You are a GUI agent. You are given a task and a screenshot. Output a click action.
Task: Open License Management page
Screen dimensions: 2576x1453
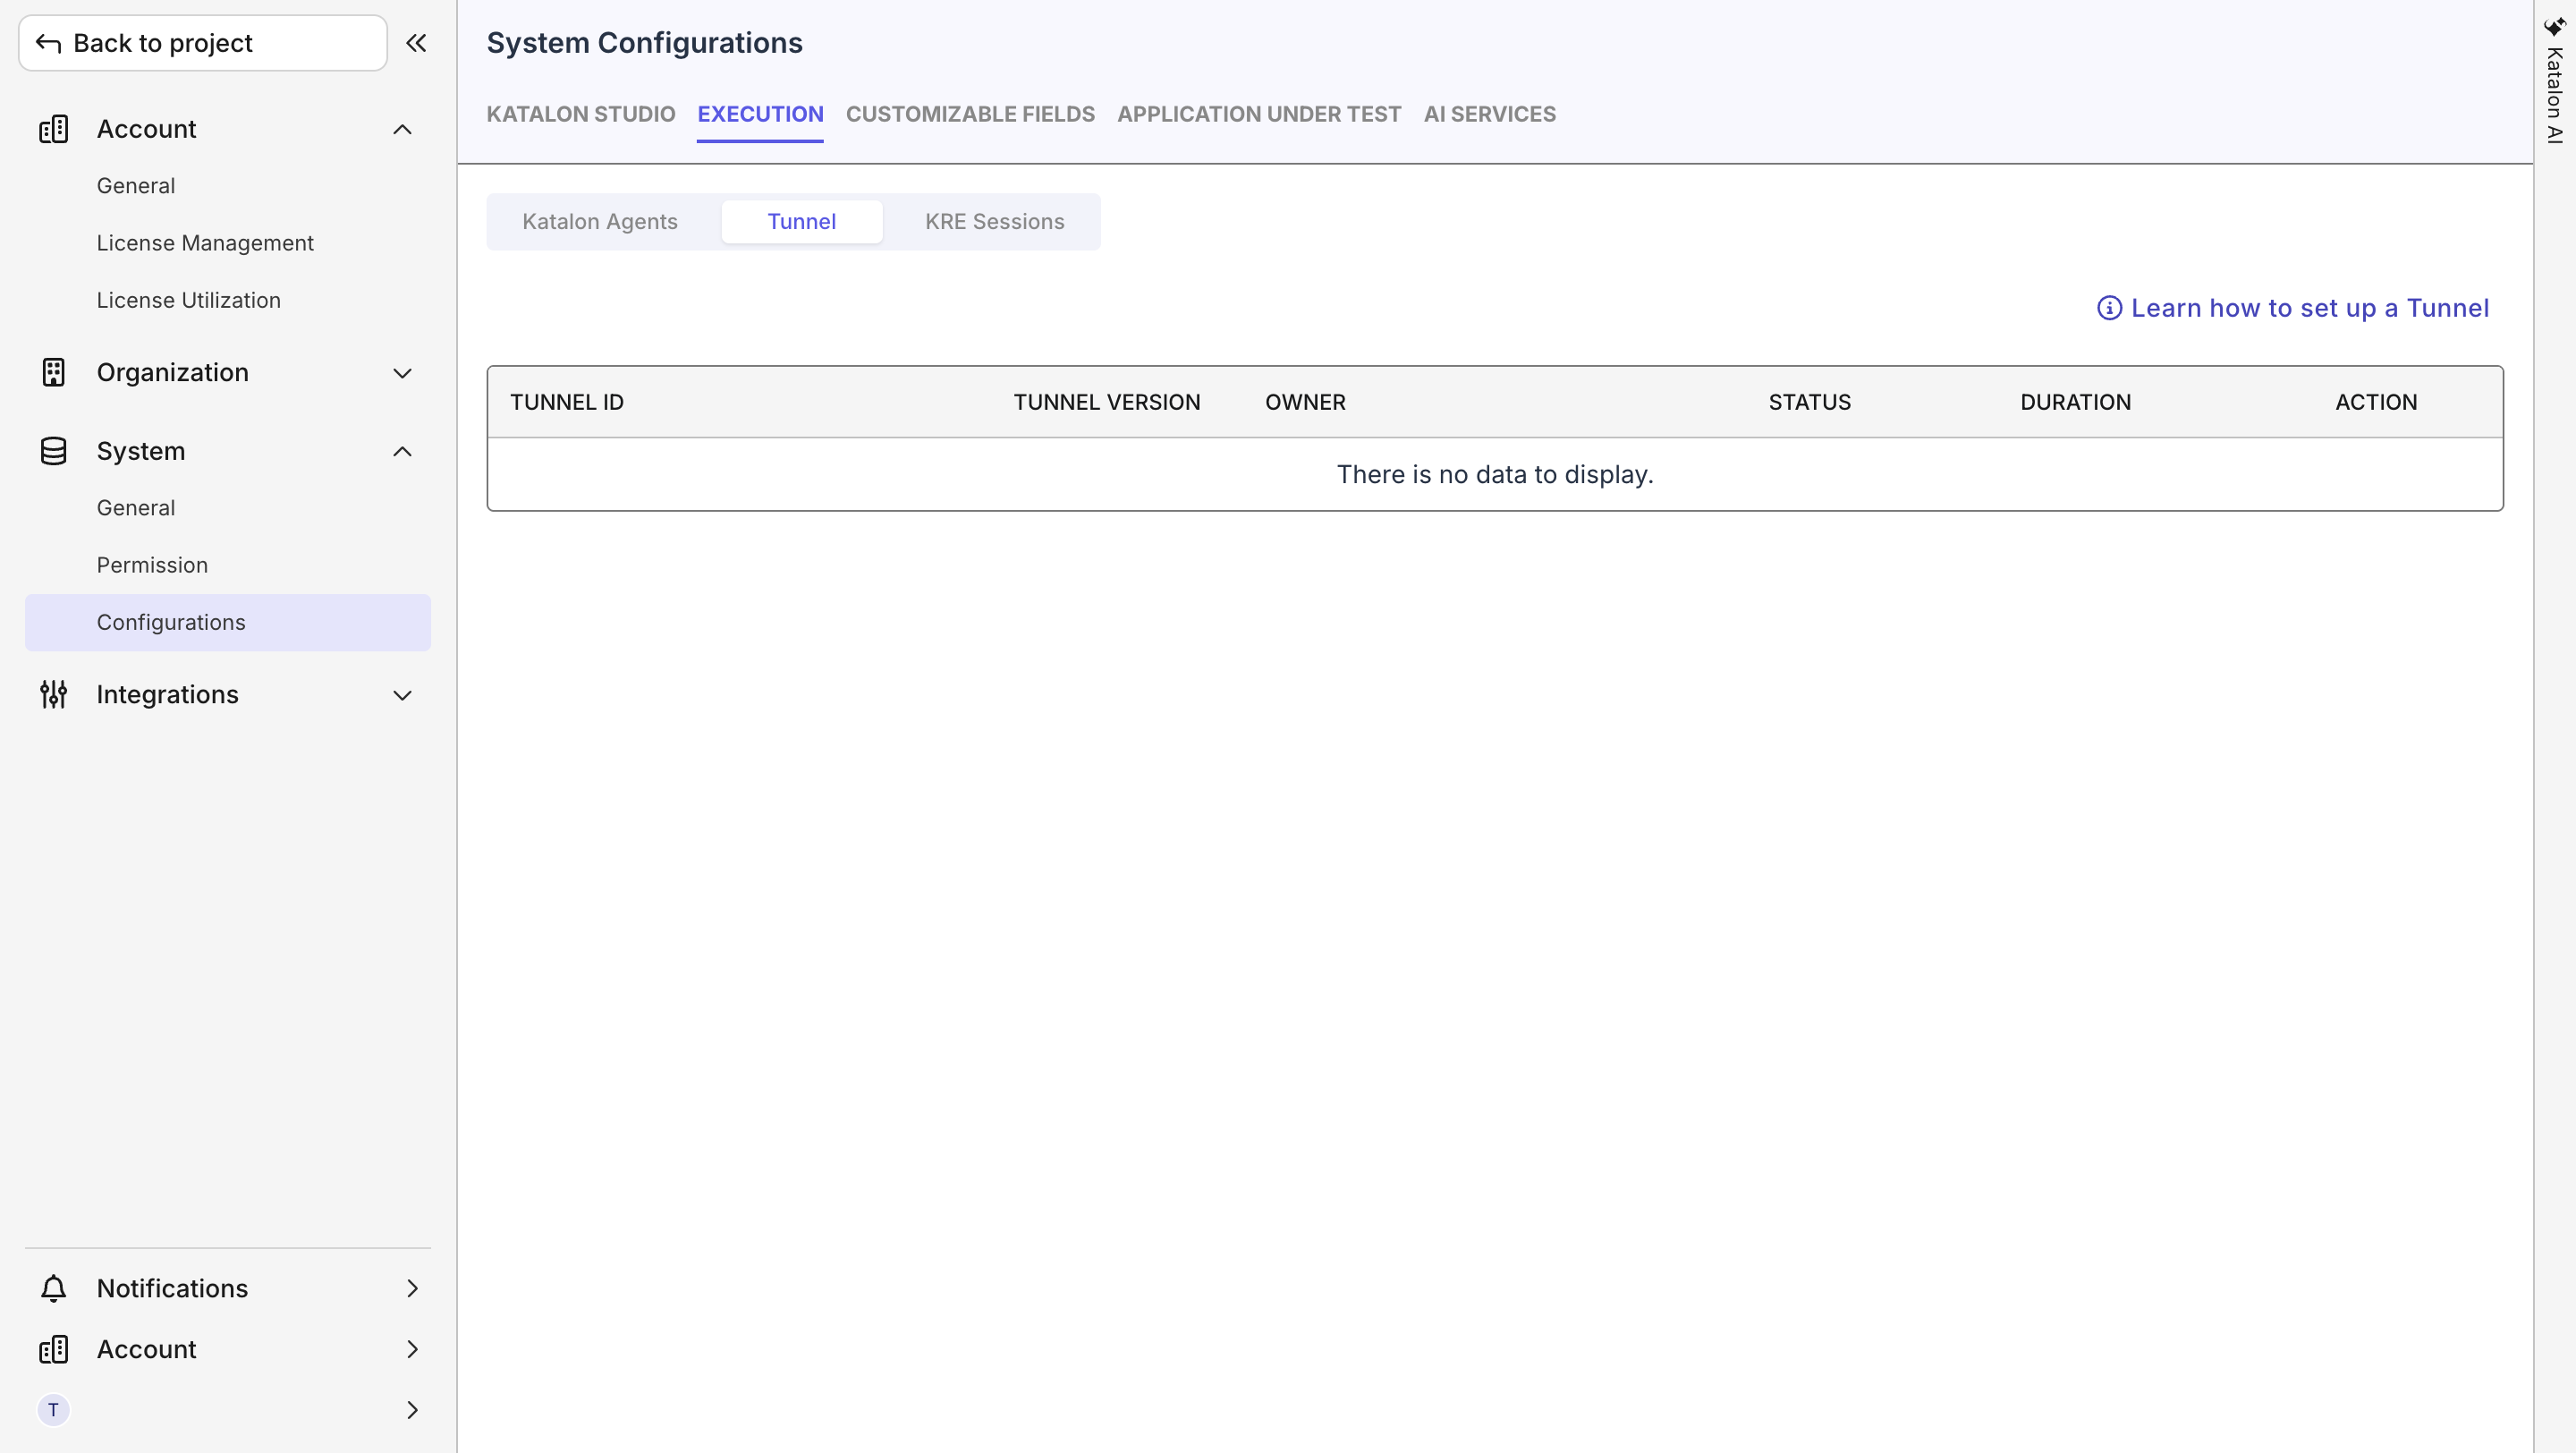(x=205, y=243)
